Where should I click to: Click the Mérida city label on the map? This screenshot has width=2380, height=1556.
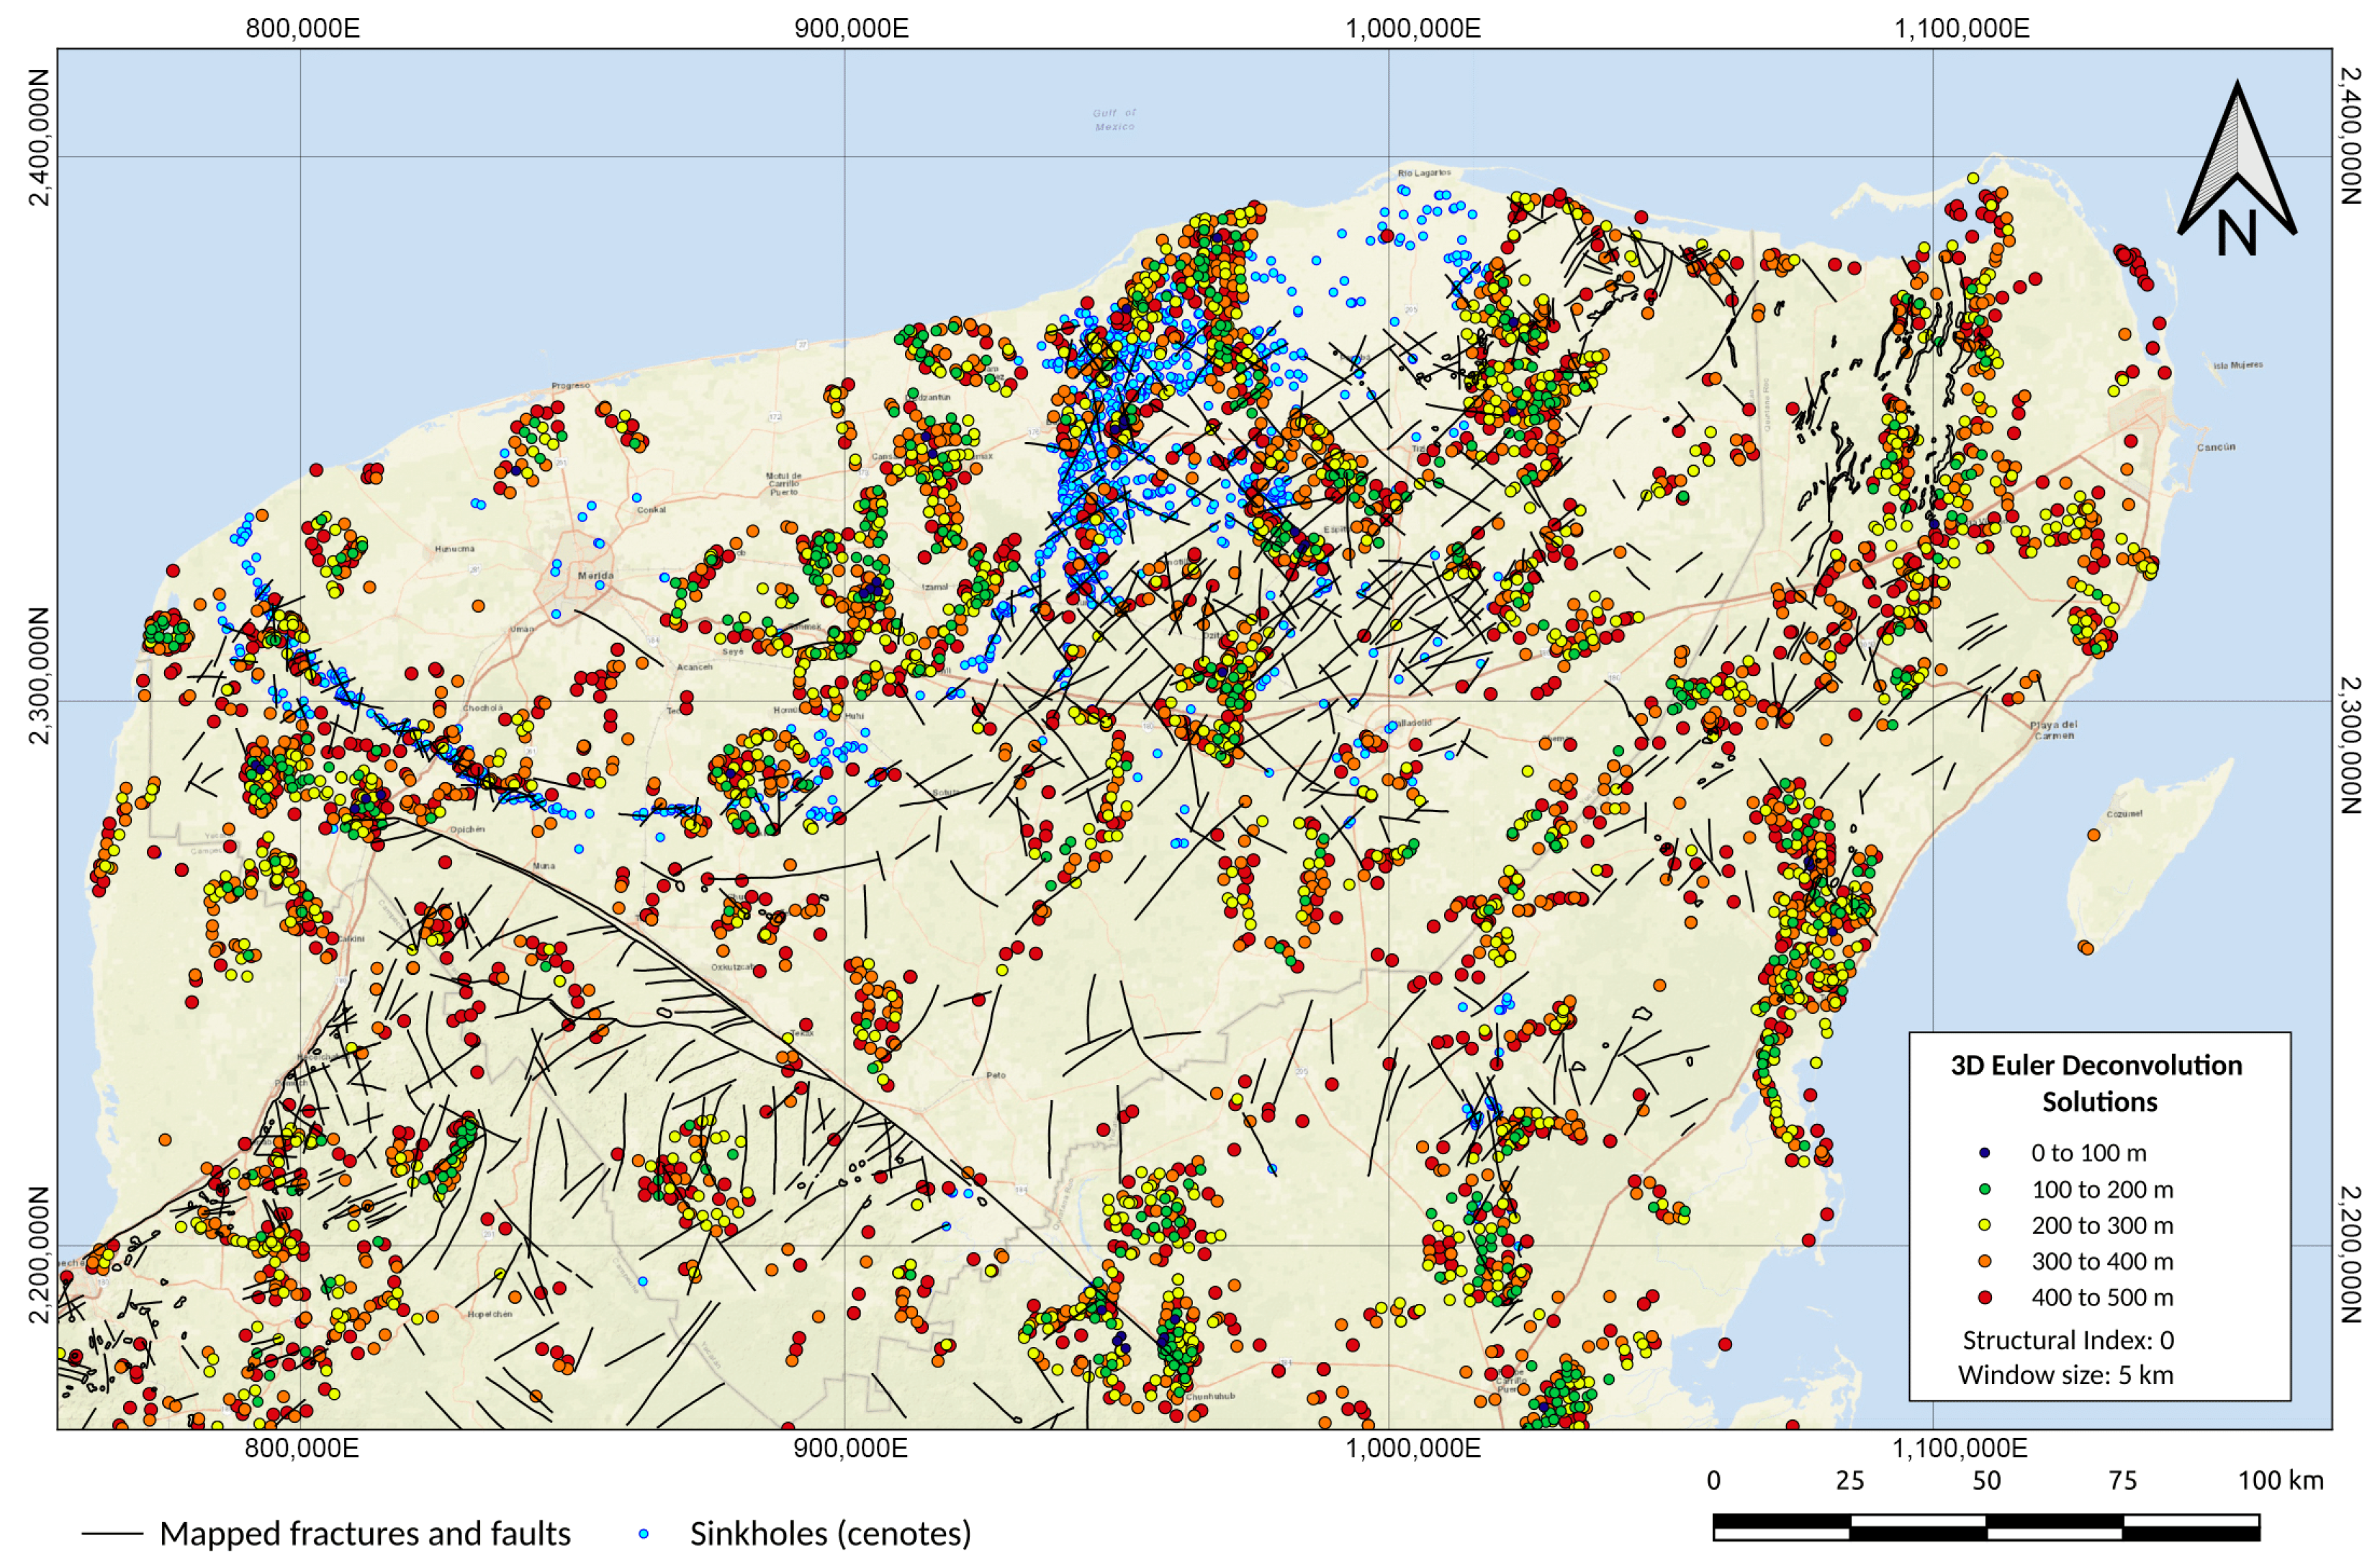tap(596, 576)
